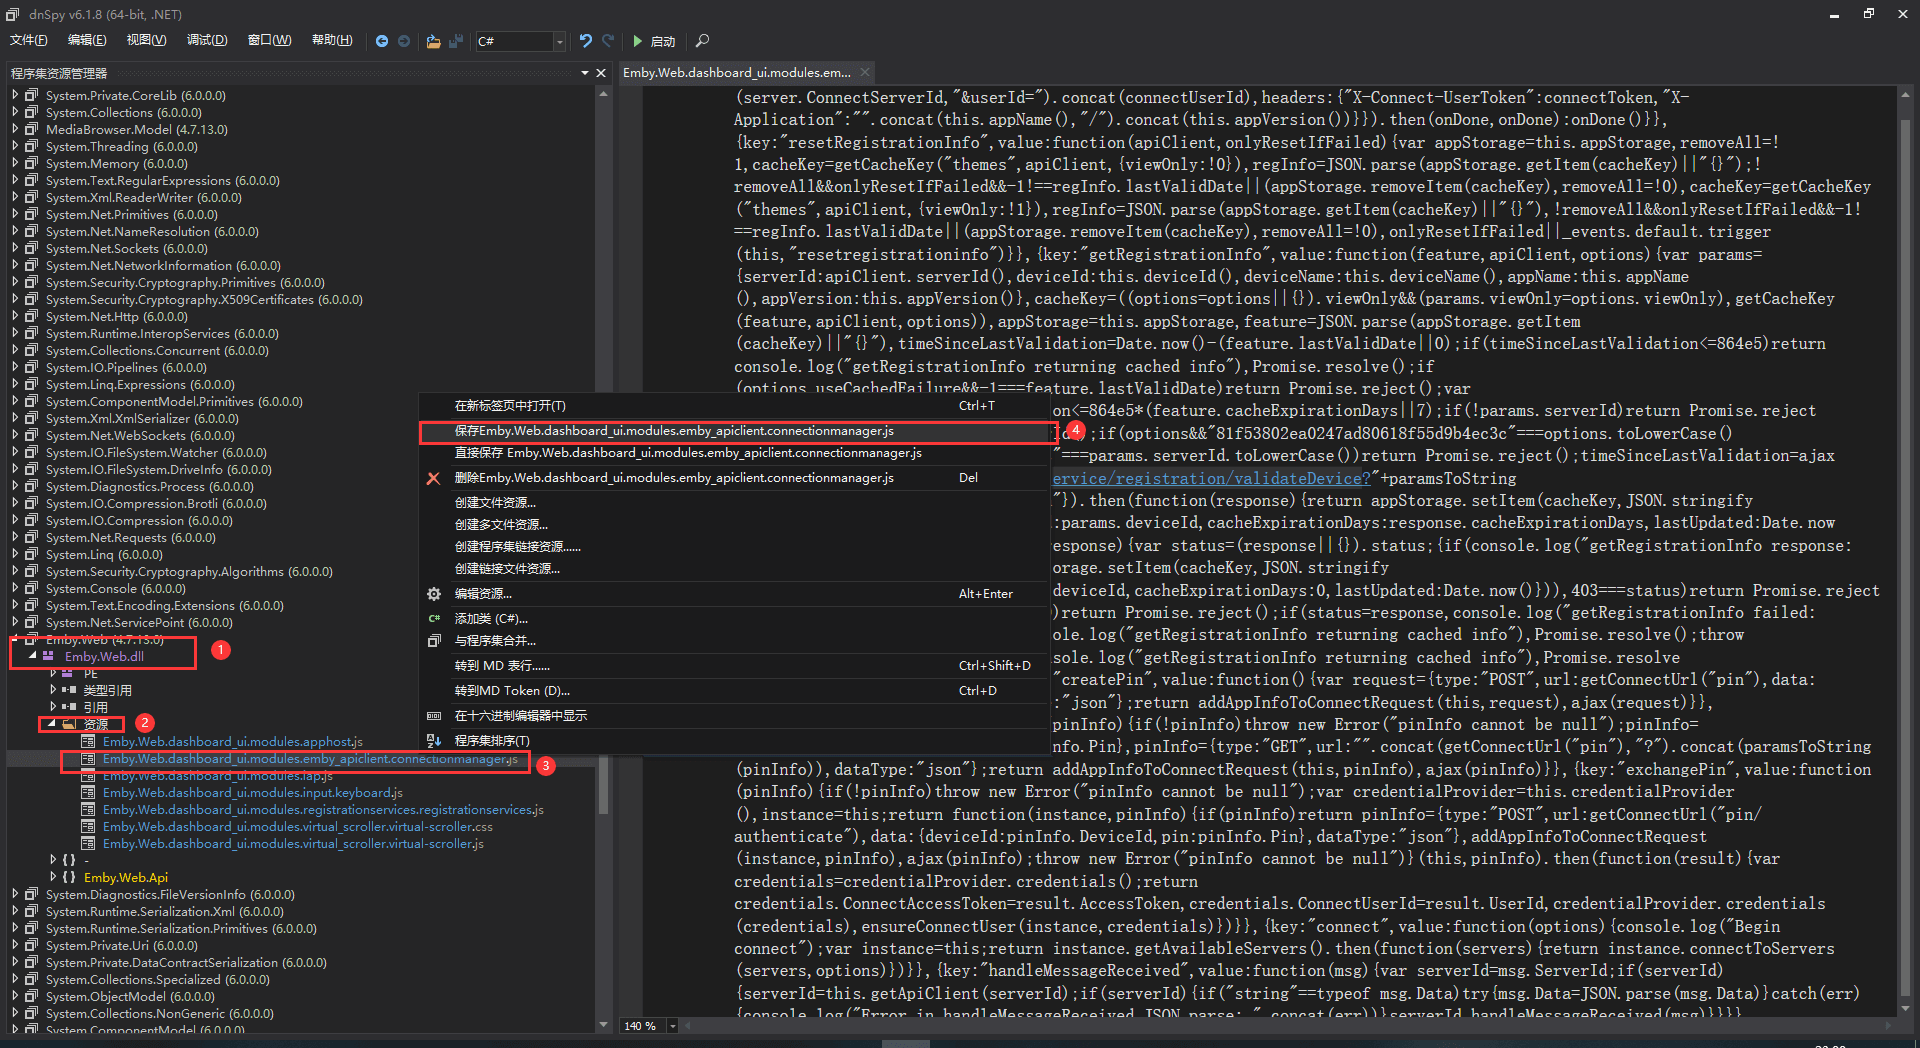The image size is (1920, 1048).
Task: Open the 视图(V) menu
Action: click(145, 40)
